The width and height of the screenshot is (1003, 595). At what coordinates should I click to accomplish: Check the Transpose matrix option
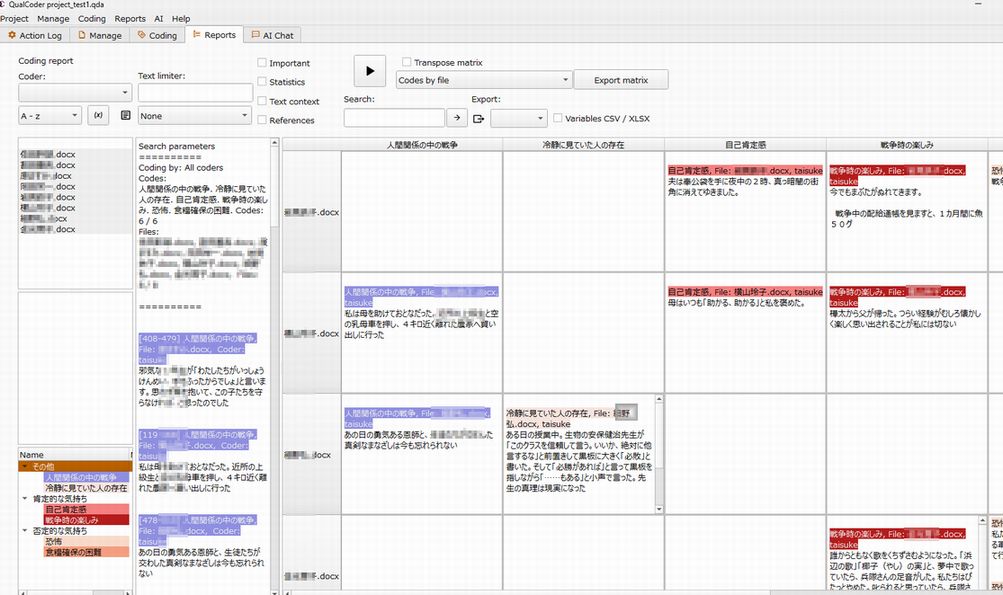coord(406,62)
